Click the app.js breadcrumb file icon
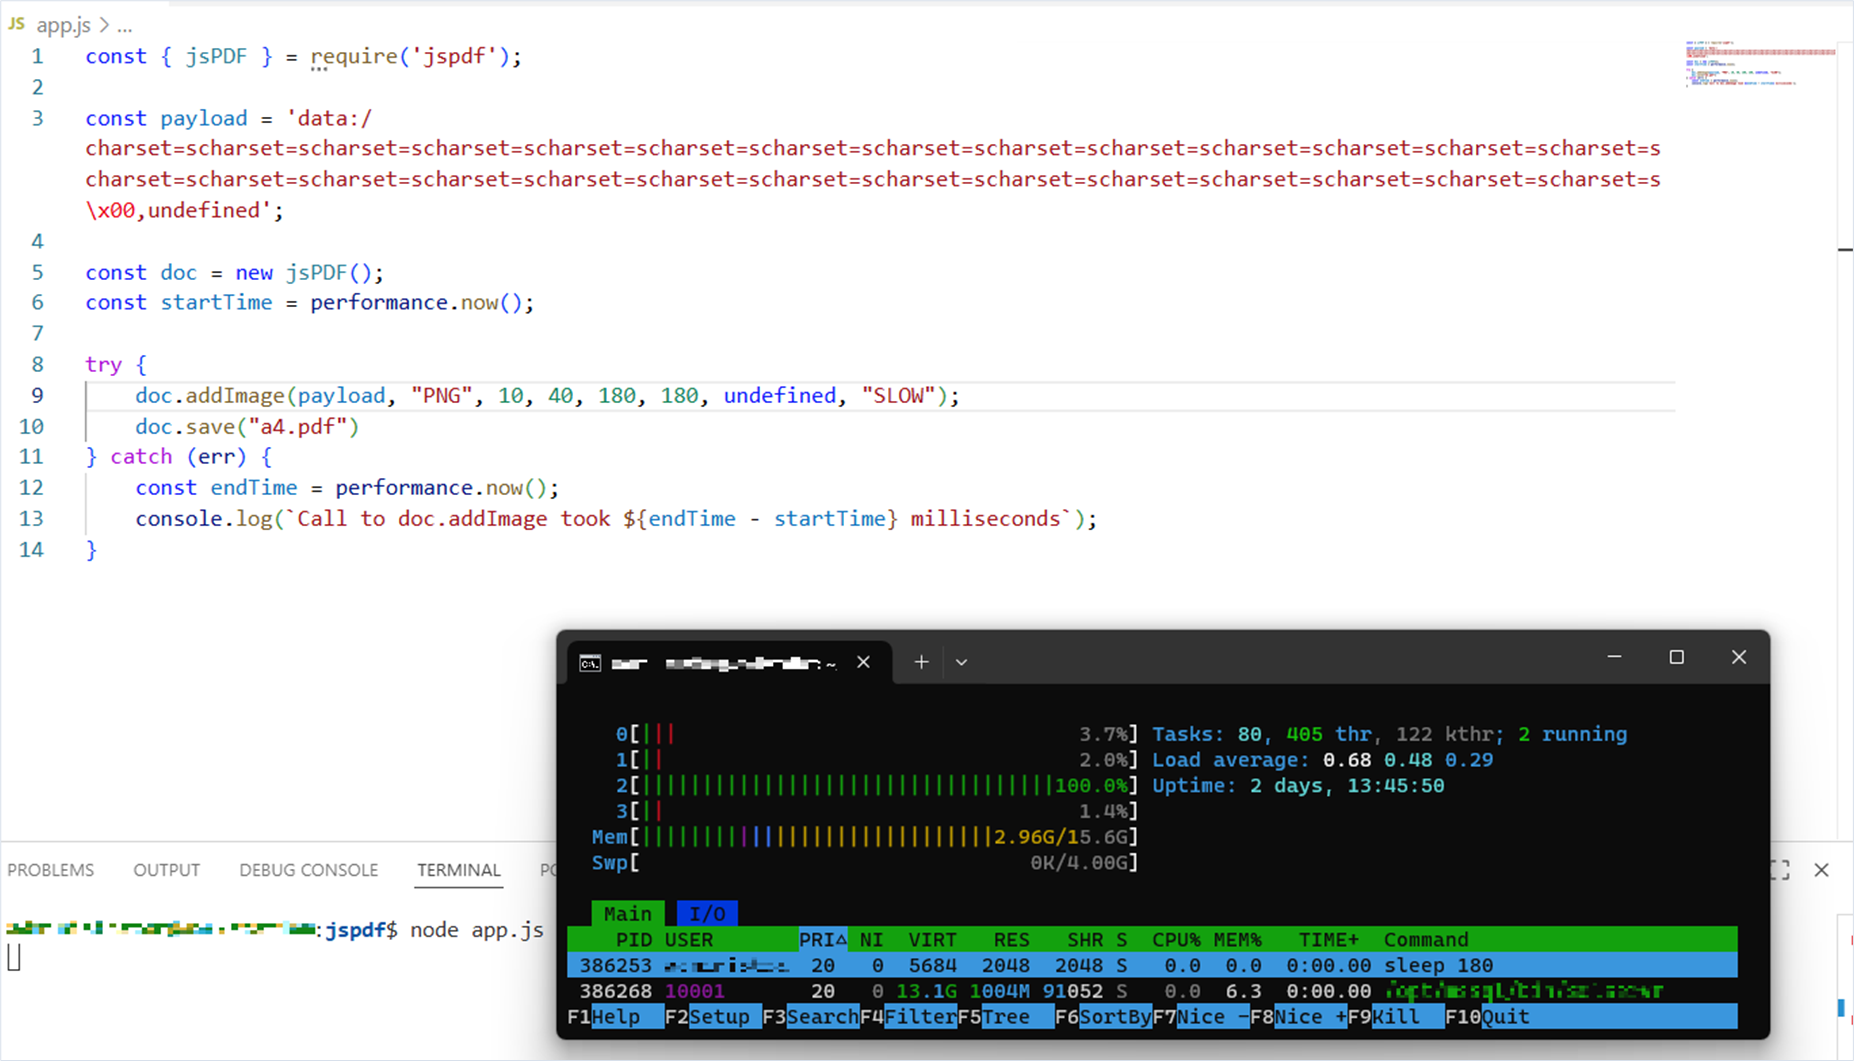Screen dimensions: 1854x1061 (17, 24)
